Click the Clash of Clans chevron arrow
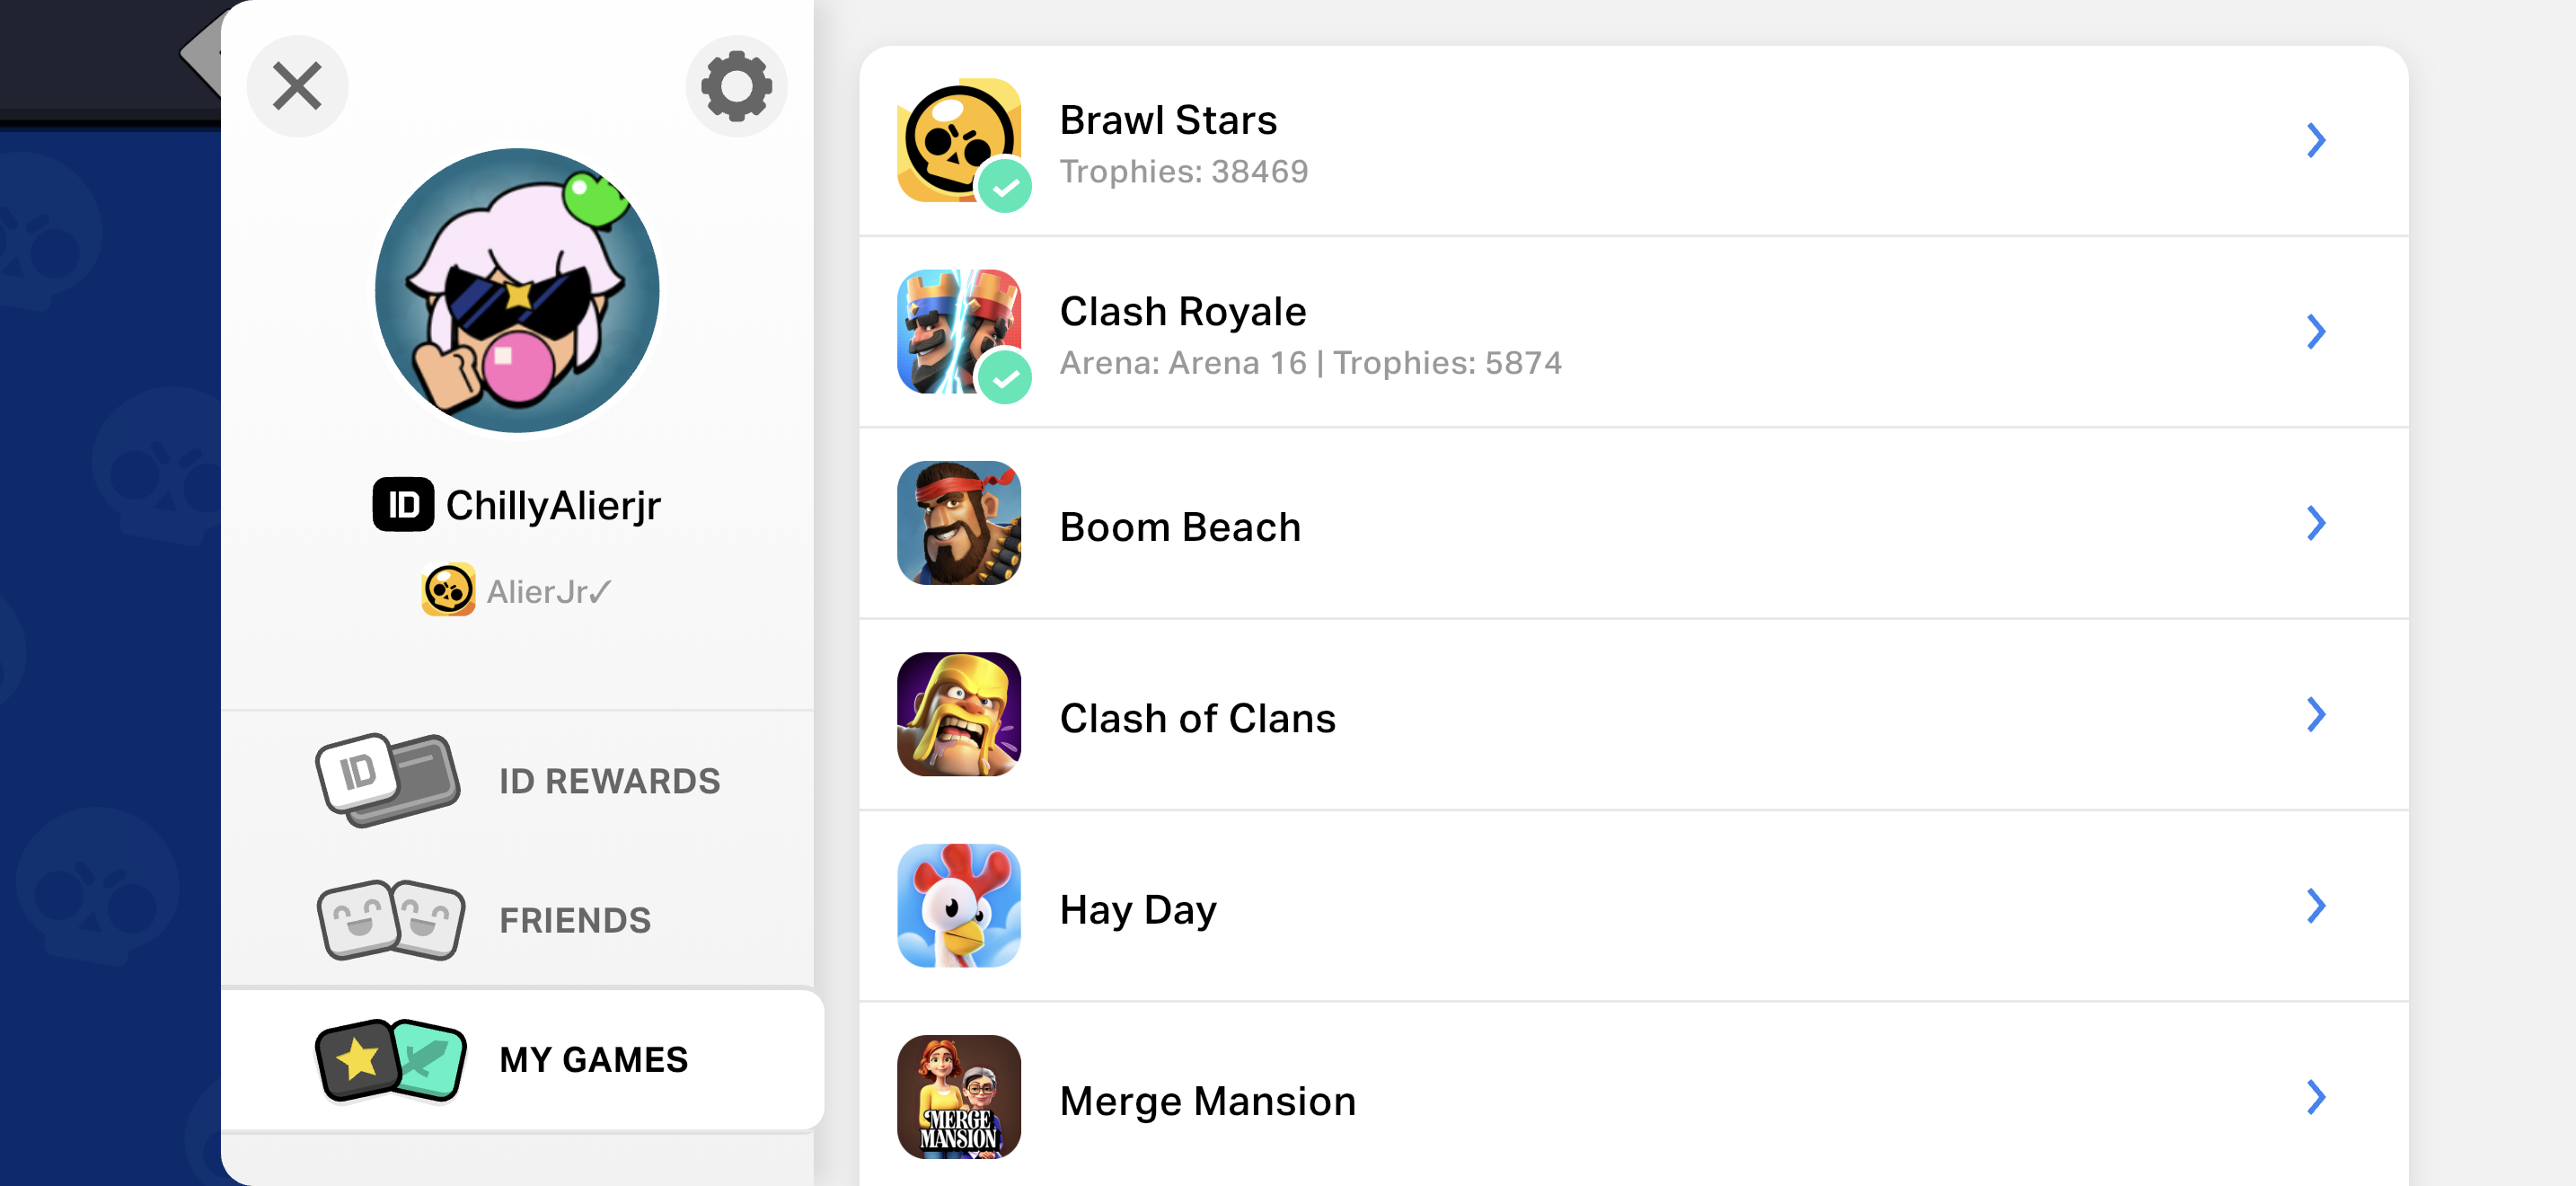 (2316, 714)
